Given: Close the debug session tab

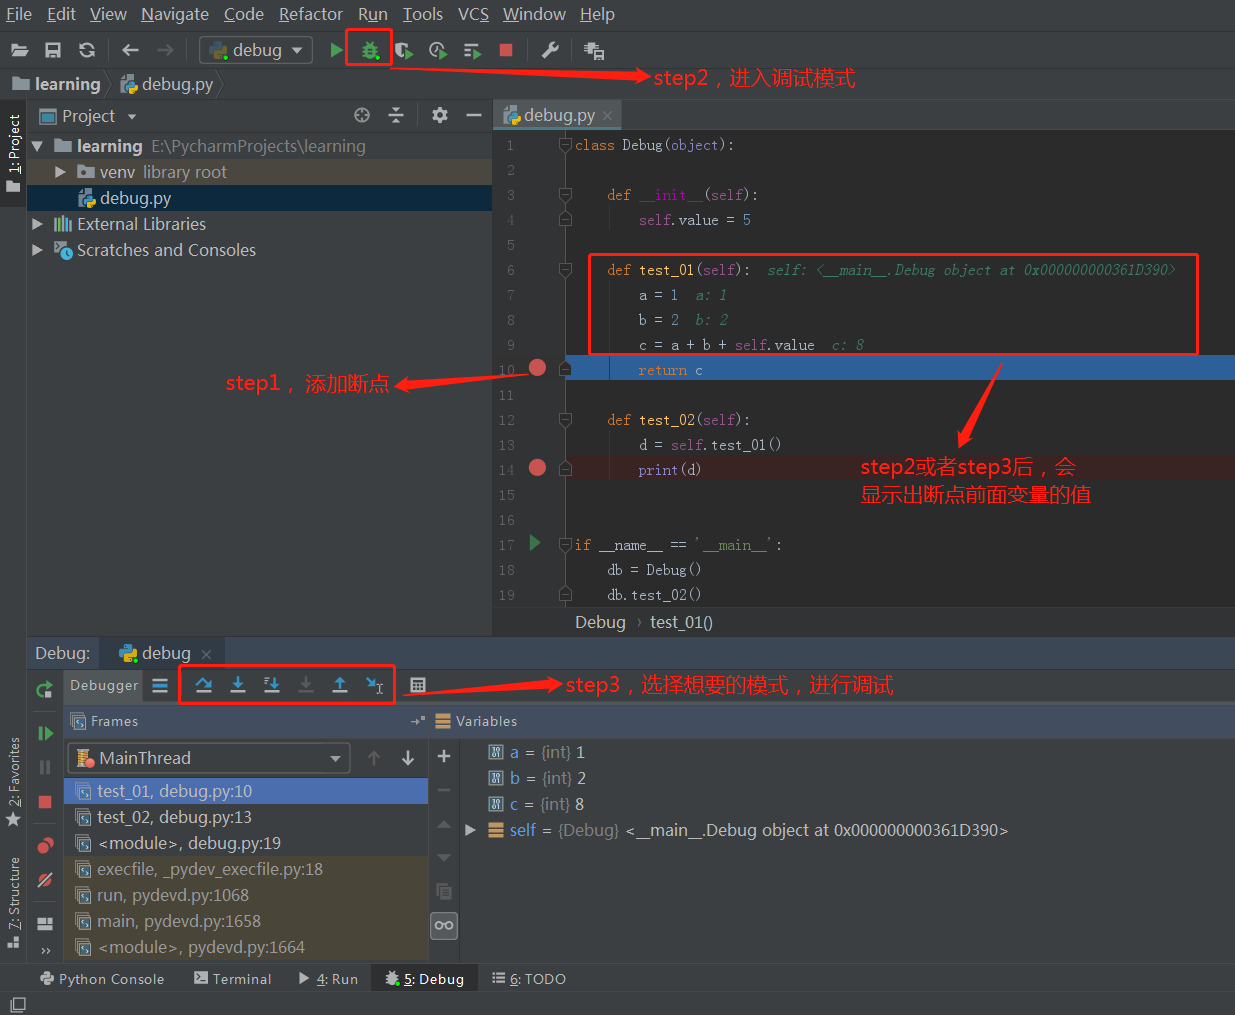Looking at the screenshot, I should click(x=206, y=654).
